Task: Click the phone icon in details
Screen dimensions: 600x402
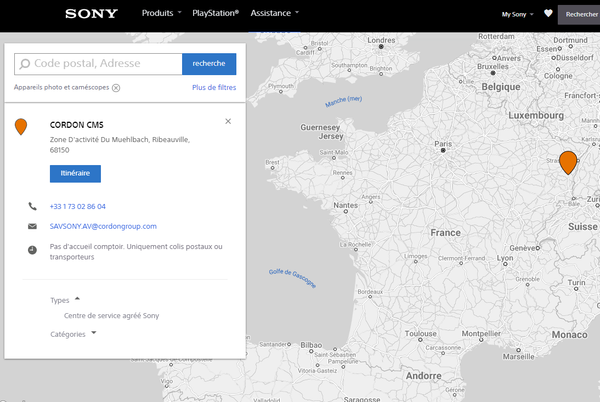Action: [x=32, y=206]
